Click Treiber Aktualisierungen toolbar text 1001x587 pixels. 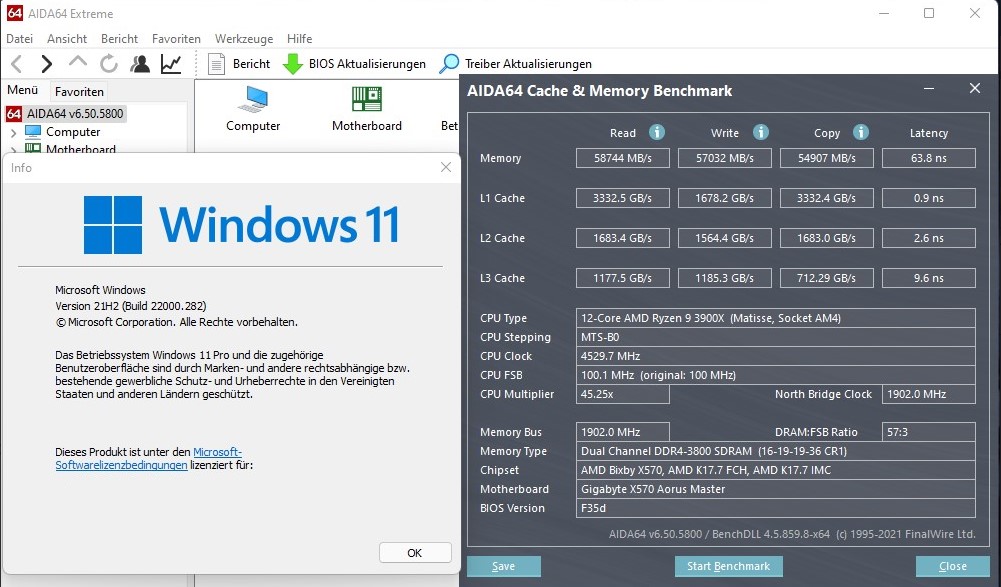coord(528,64)
